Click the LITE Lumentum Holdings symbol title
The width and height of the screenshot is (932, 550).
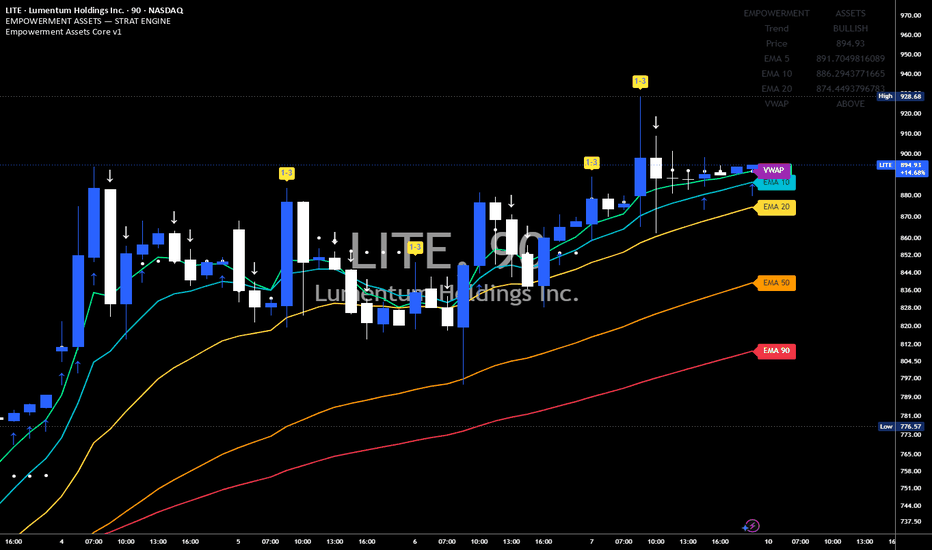click(94, 10)
